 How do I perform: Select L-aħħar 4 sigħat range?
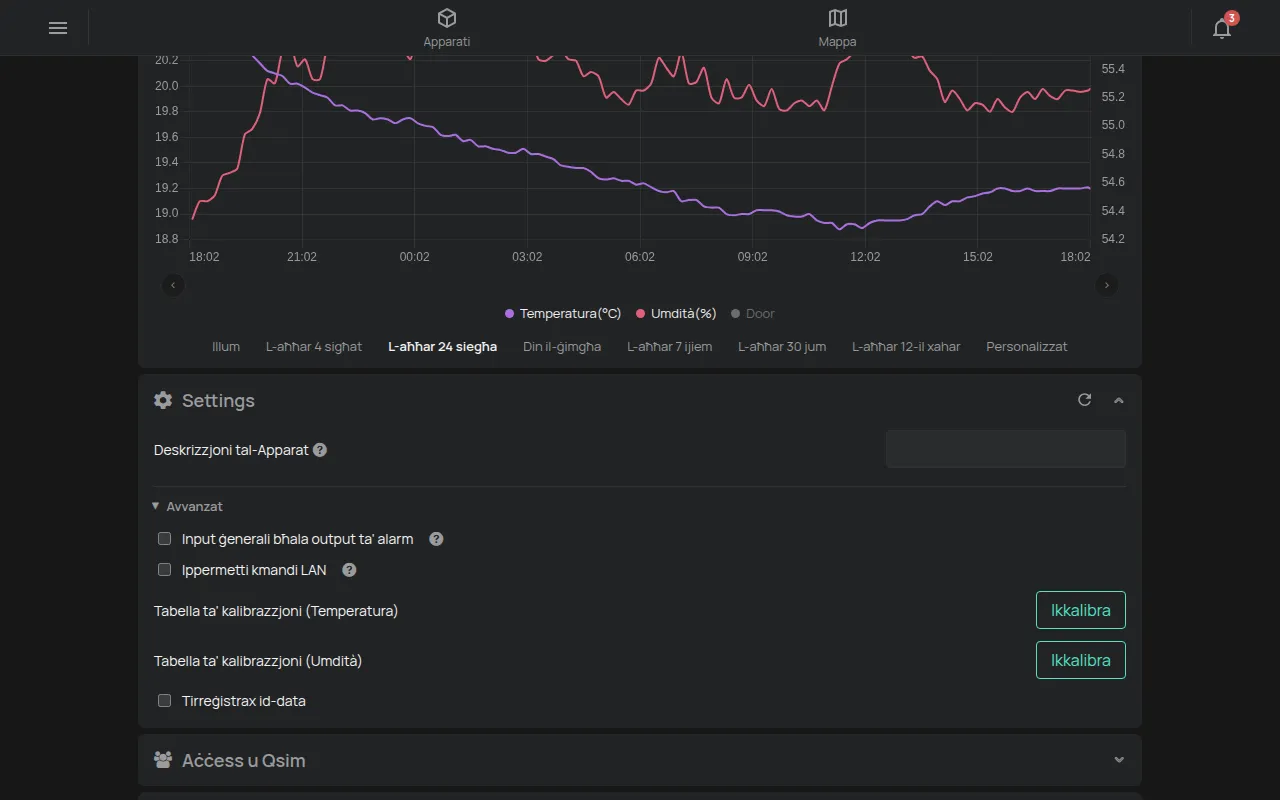[314, 347]
